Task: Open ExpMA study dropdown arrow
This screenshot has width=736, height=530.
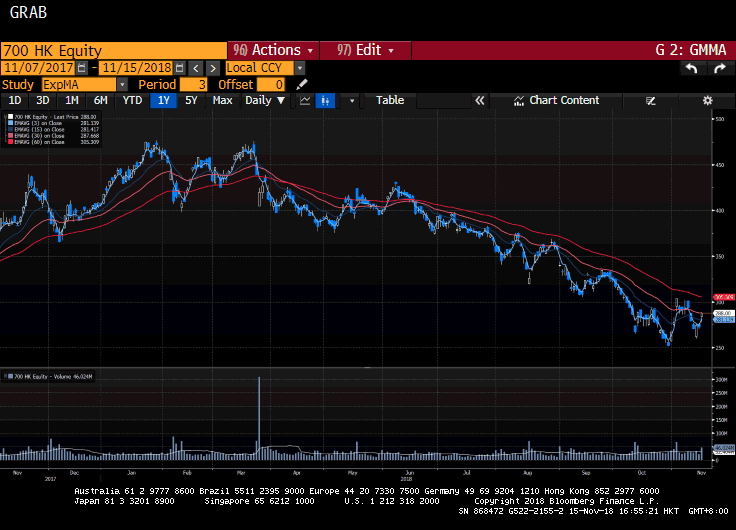Action: click(x=122, y=84)
